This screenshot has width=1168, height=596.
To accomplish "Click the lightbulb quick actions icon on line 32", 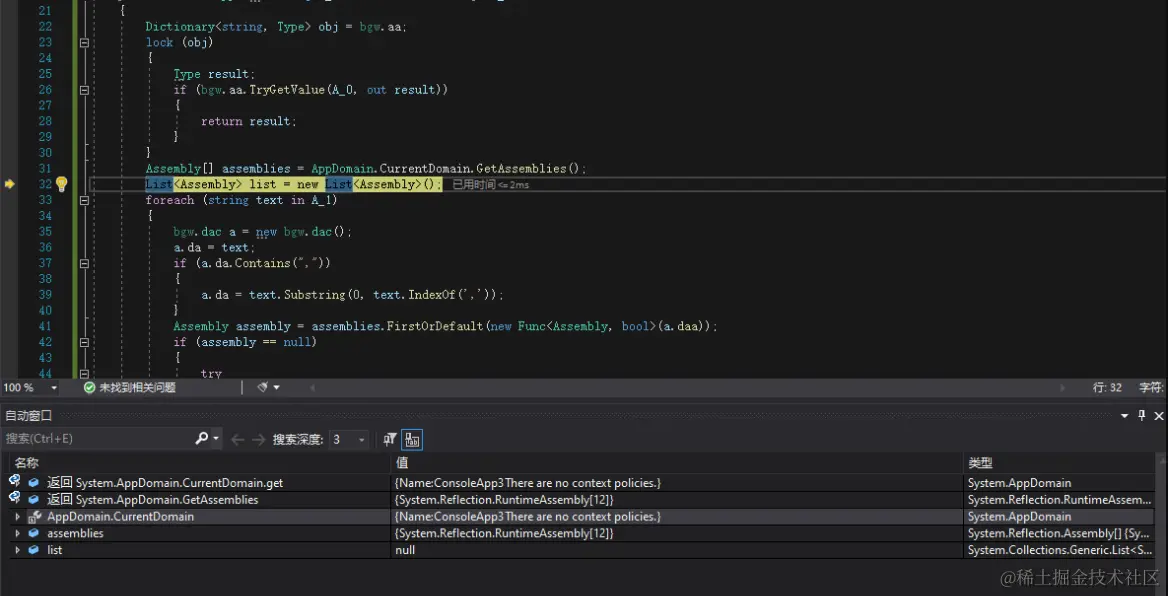I will tap(62, 184).
